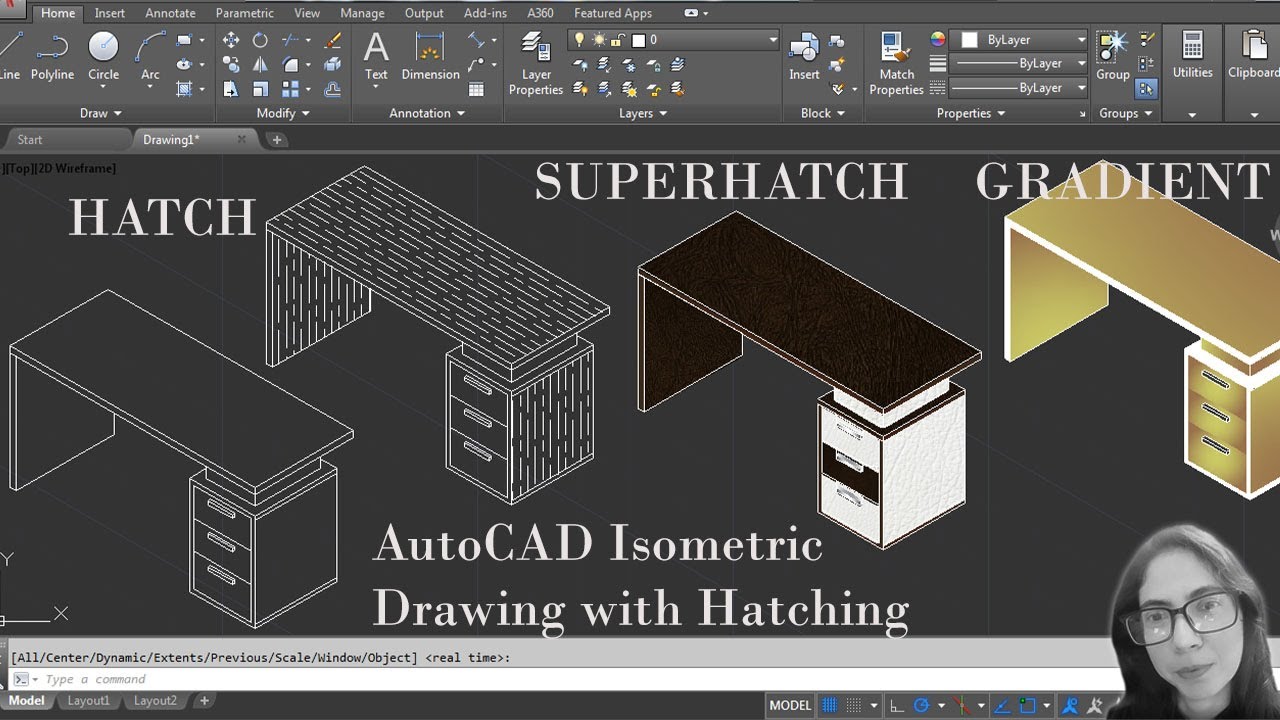Toggle group selection on/off button

point(1145,89)
